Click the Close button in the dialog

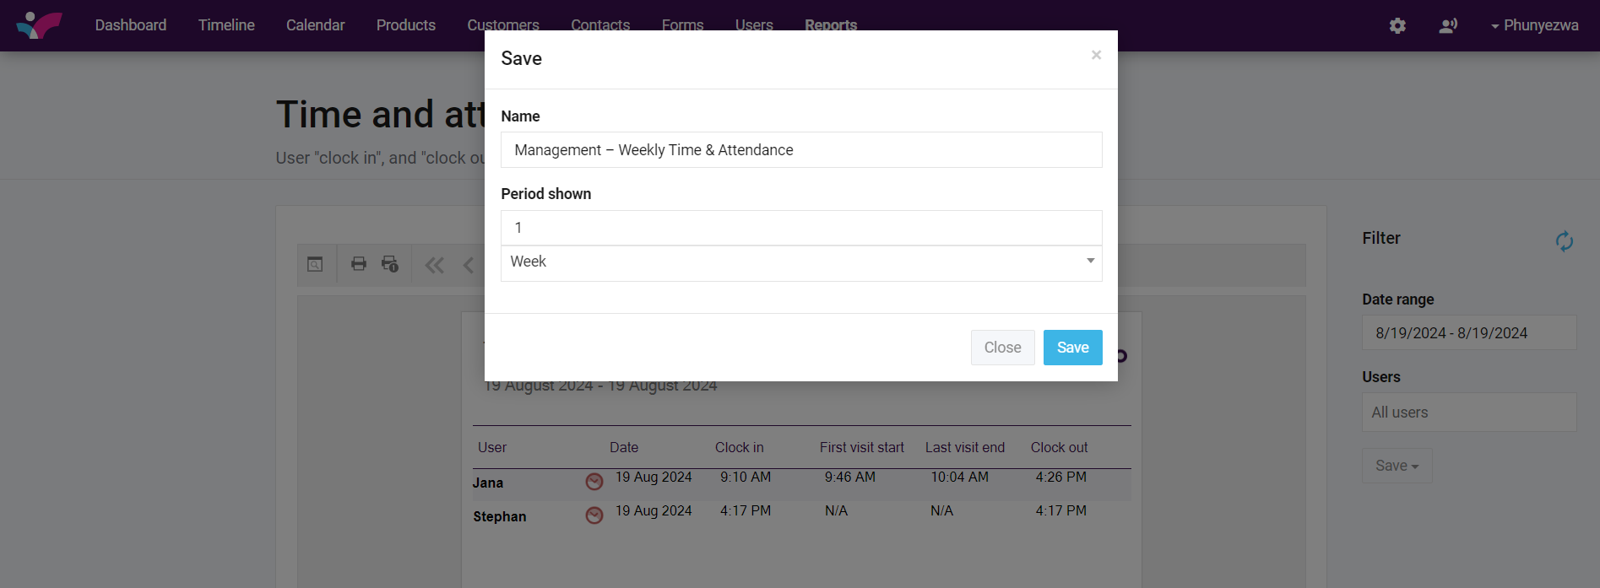point(1002,347)
